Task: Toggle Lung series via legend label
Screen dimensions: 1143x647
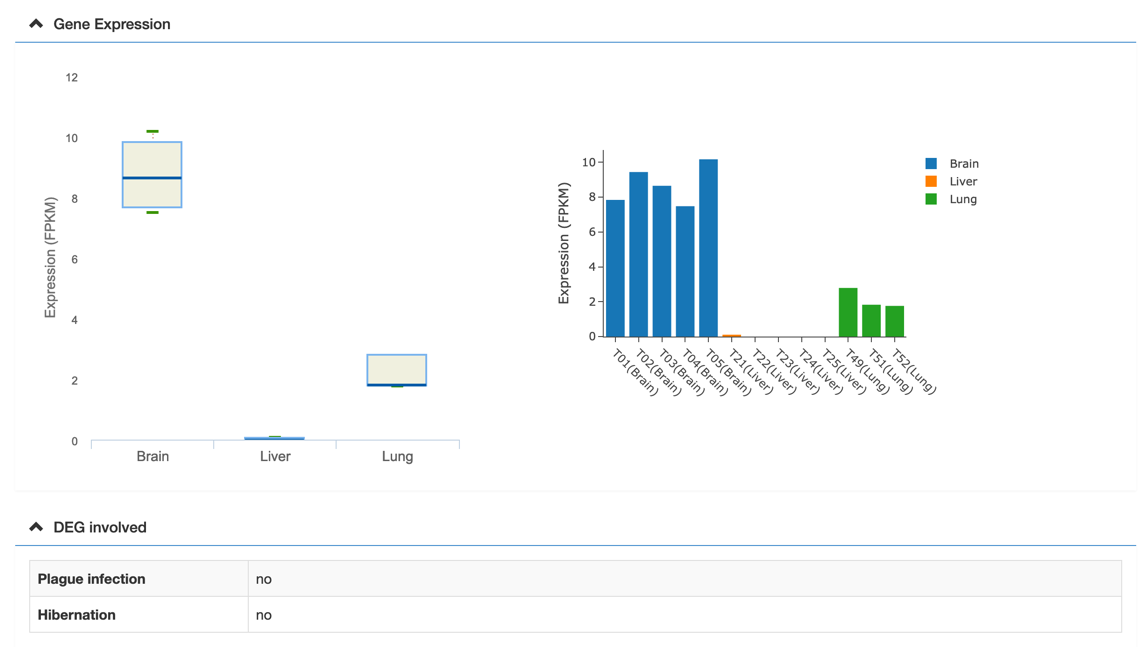Action: point(963,199)
